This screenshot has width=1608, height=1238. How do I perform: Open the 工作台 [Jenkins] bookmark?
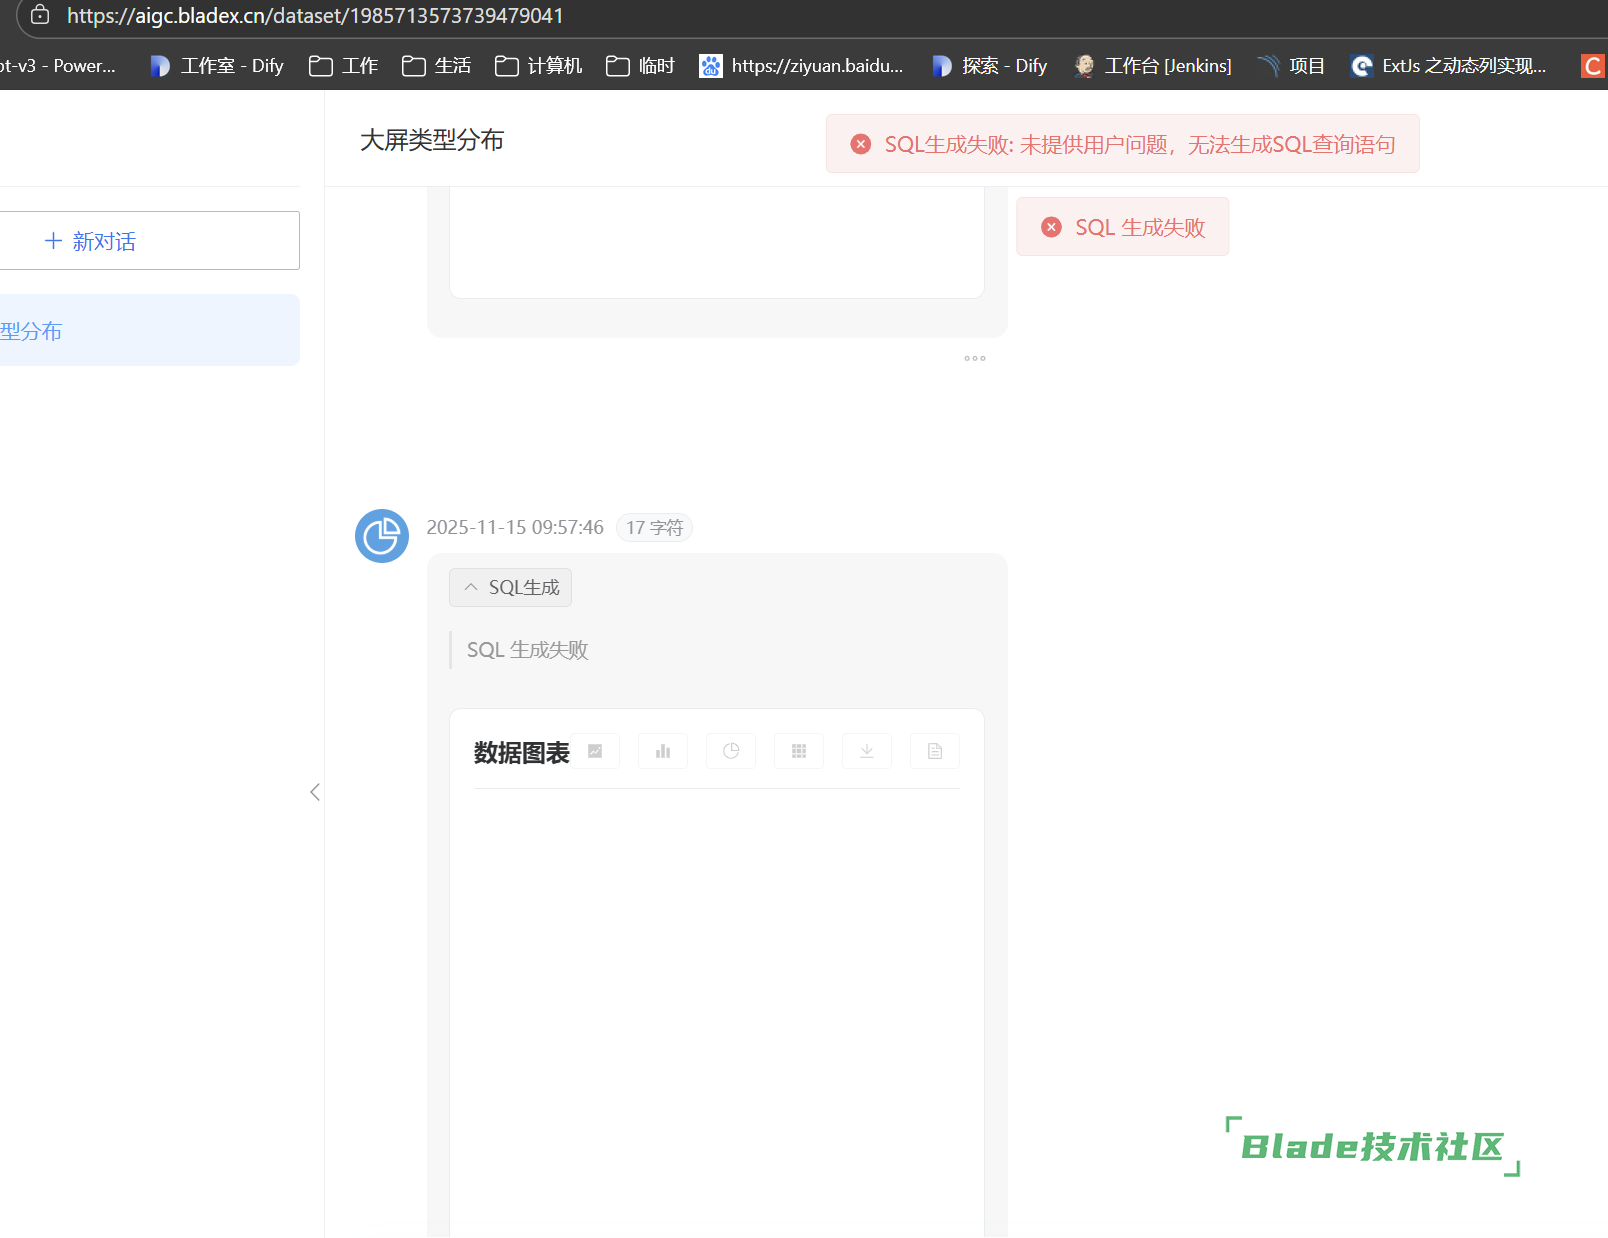pyautogui.click(x=1153, y=66)
